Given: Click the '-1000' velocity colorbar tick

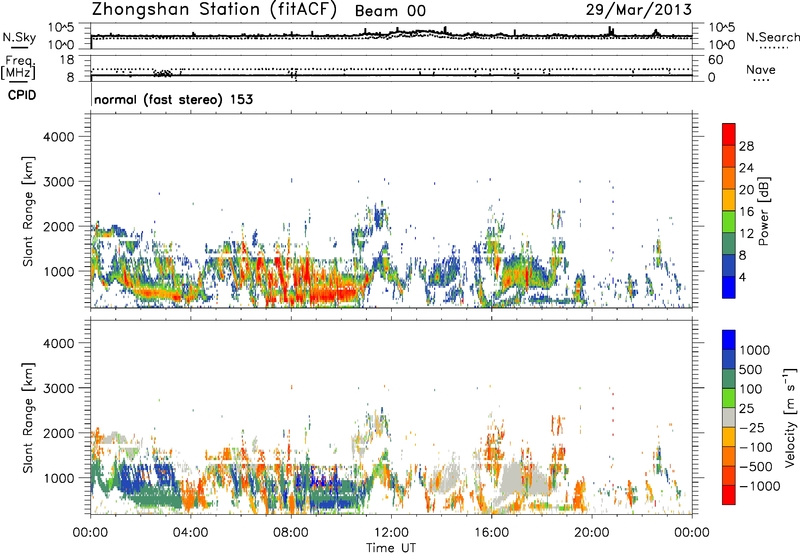Looking at the screenshot, I should [760, 486].
